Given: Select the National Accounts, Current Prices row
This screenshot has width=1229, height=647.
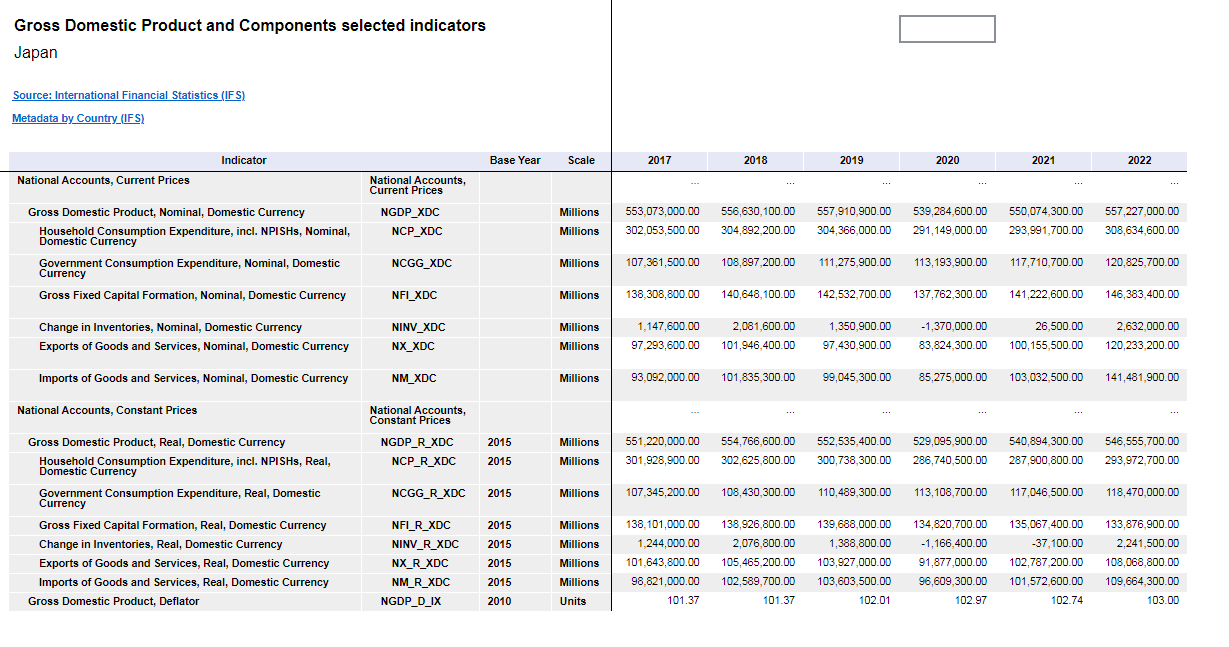Looking at the screenshot, I should (103, 181).
